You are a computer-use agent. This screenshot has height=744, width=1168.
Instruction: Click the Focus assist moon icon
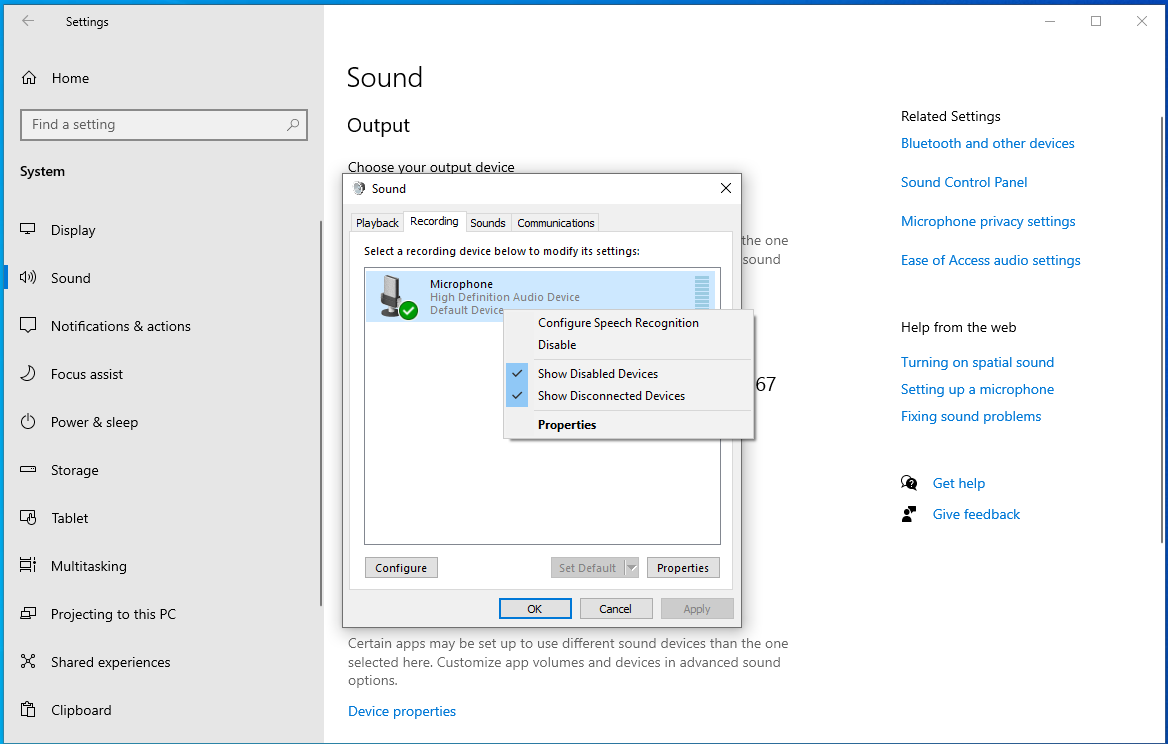(28, 373)
